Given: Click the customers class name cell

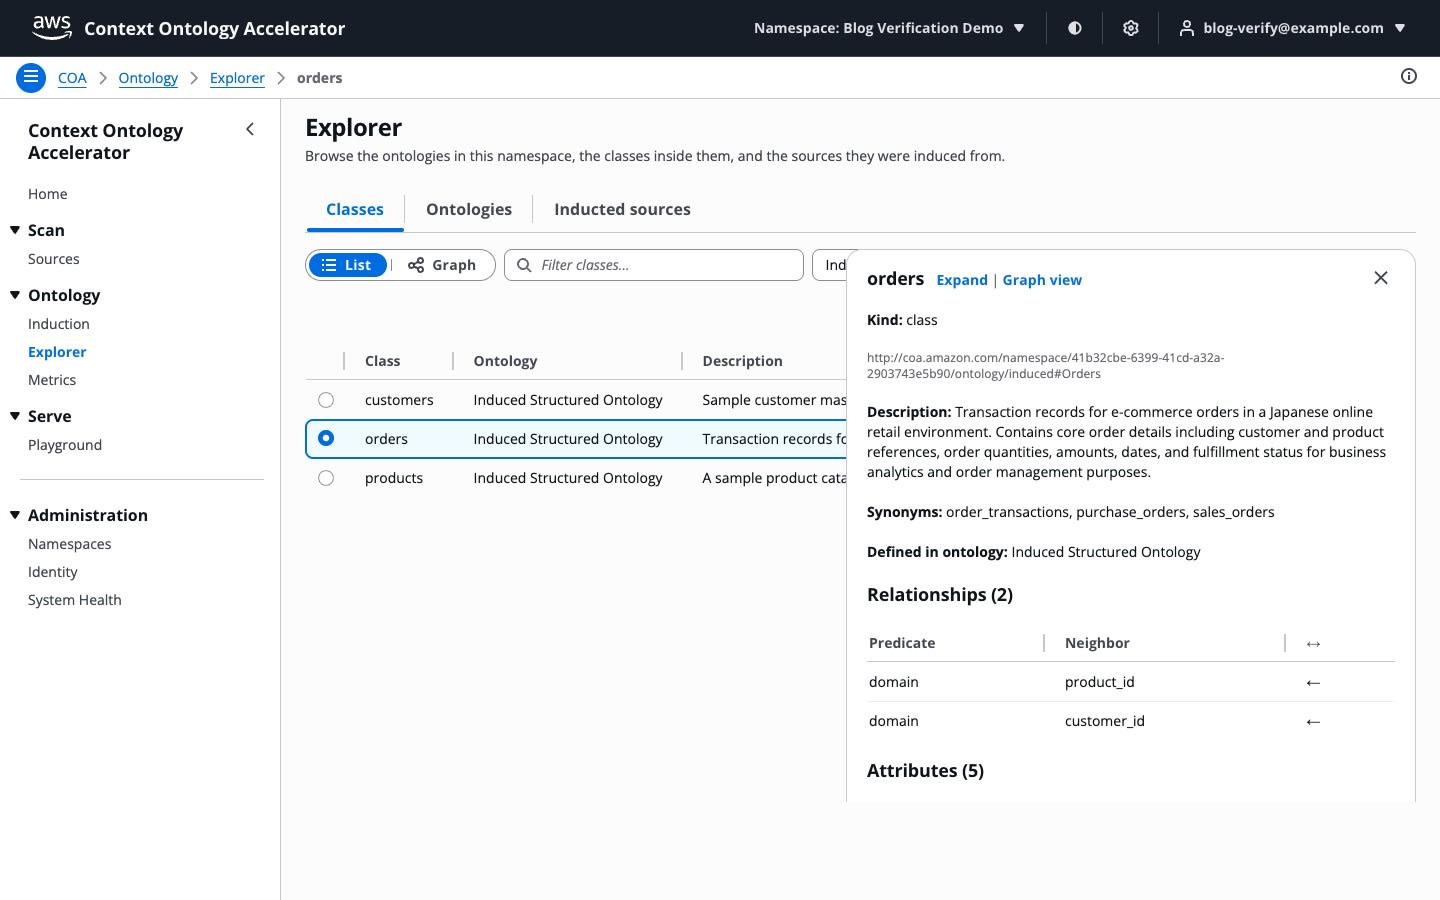Looking at the screenshot, I should tap(399, 400).
